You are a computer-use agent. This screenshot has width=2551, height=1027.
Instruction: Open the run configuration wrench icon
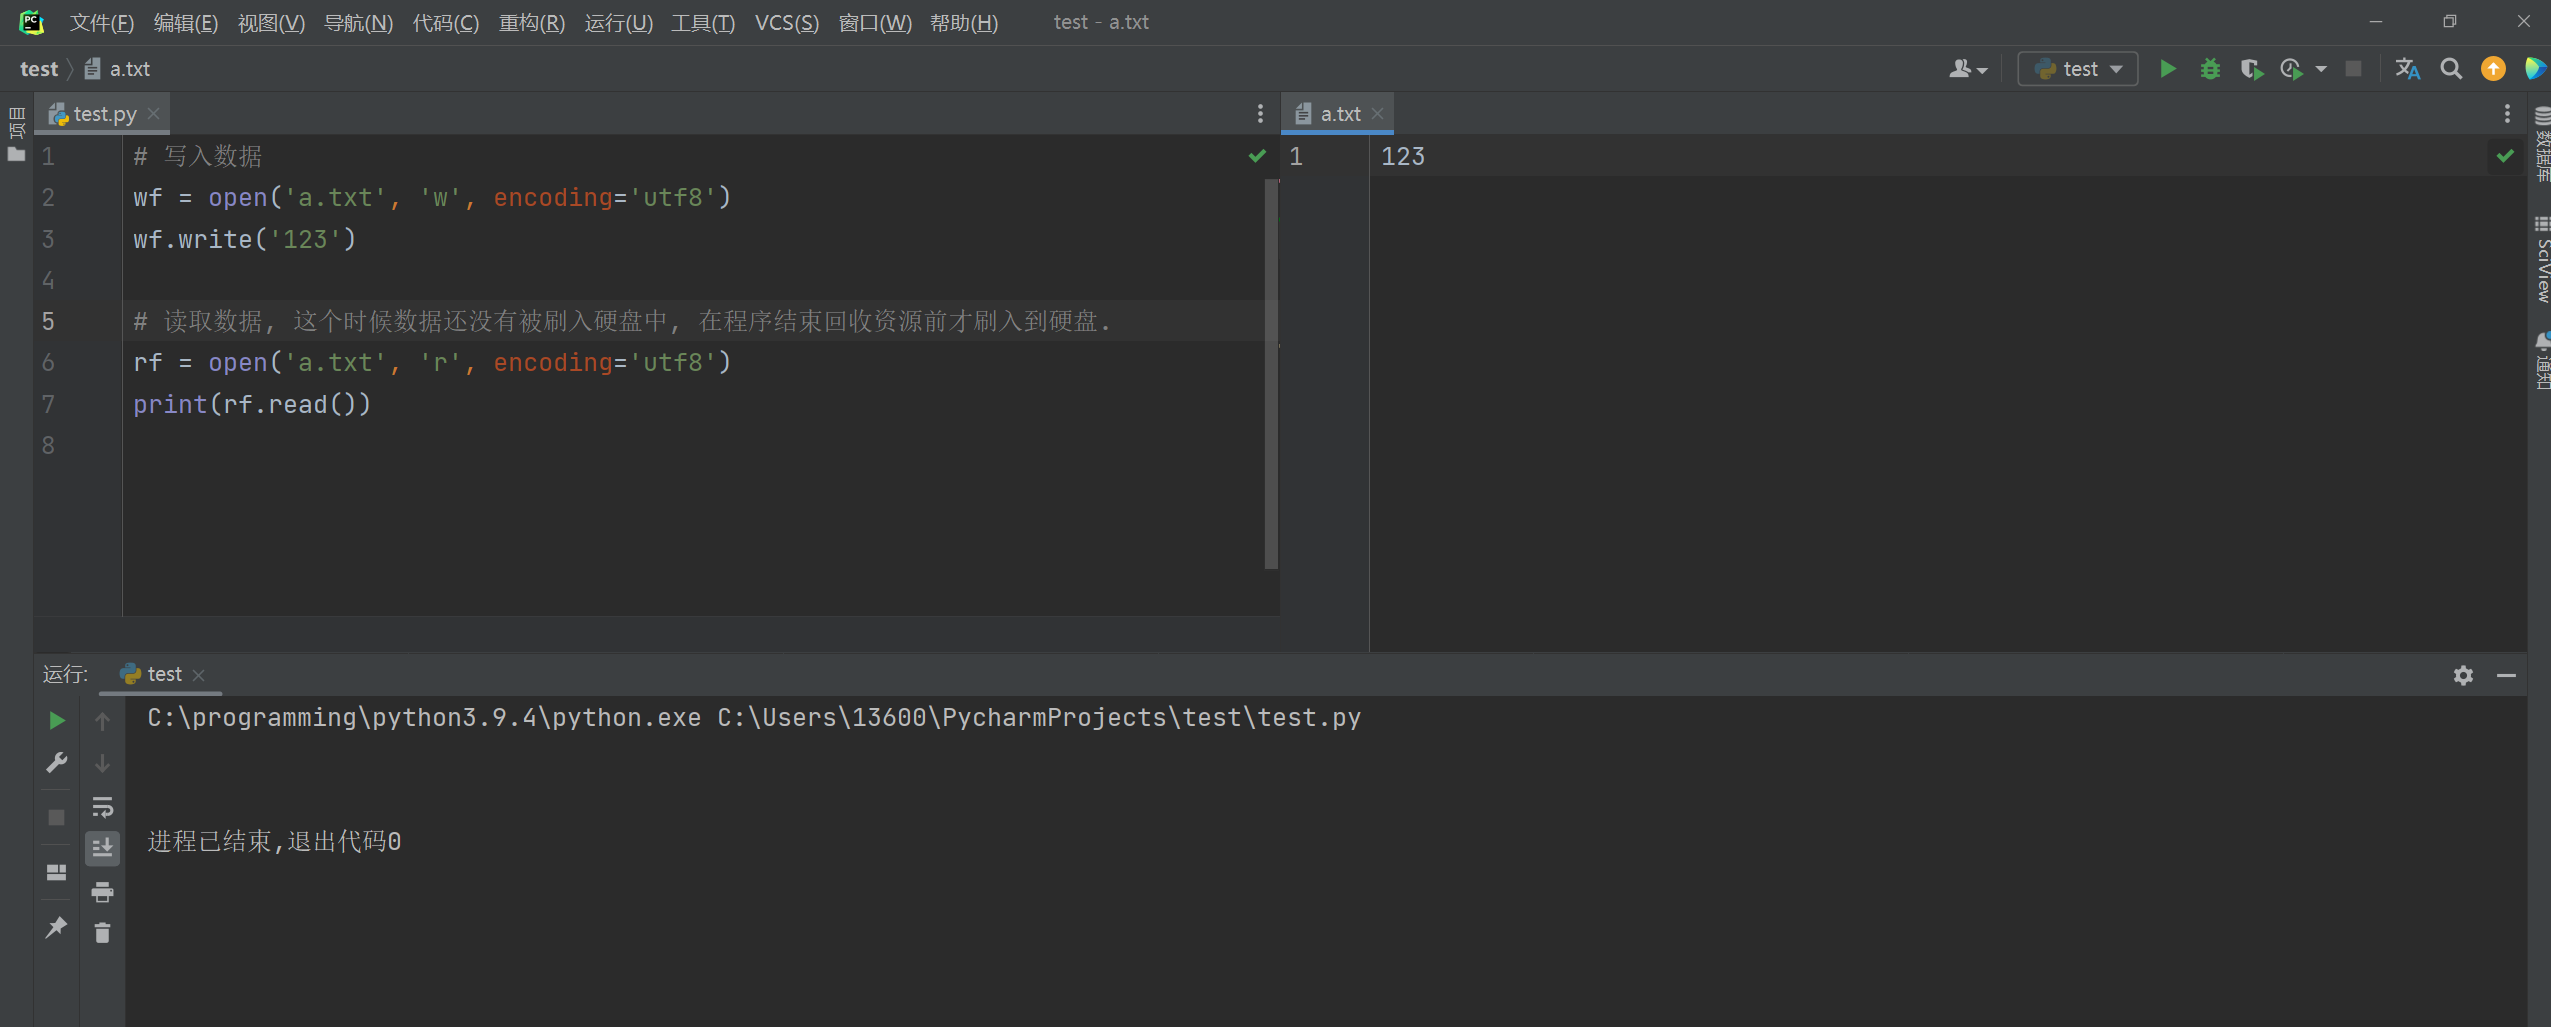(x=57, y=763)
